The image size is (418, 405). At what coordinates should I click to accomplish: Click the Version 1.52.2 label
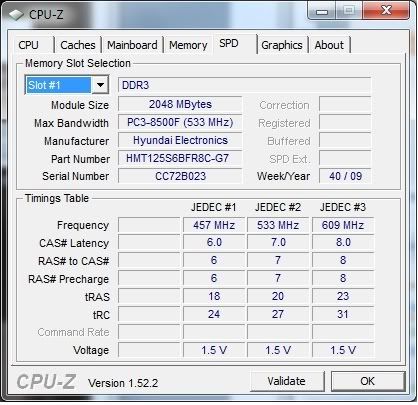[123, 383]
